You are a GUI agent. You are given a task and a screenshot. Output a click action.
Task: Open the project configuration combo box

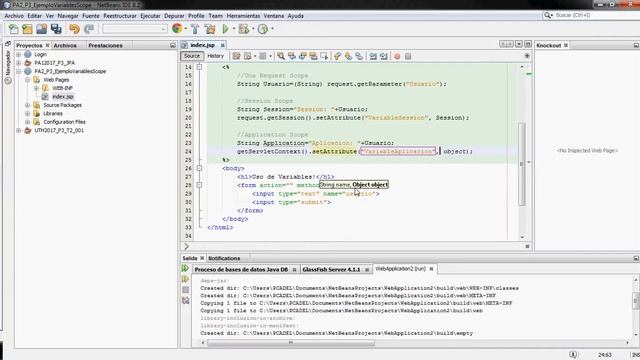click(135, 29)
